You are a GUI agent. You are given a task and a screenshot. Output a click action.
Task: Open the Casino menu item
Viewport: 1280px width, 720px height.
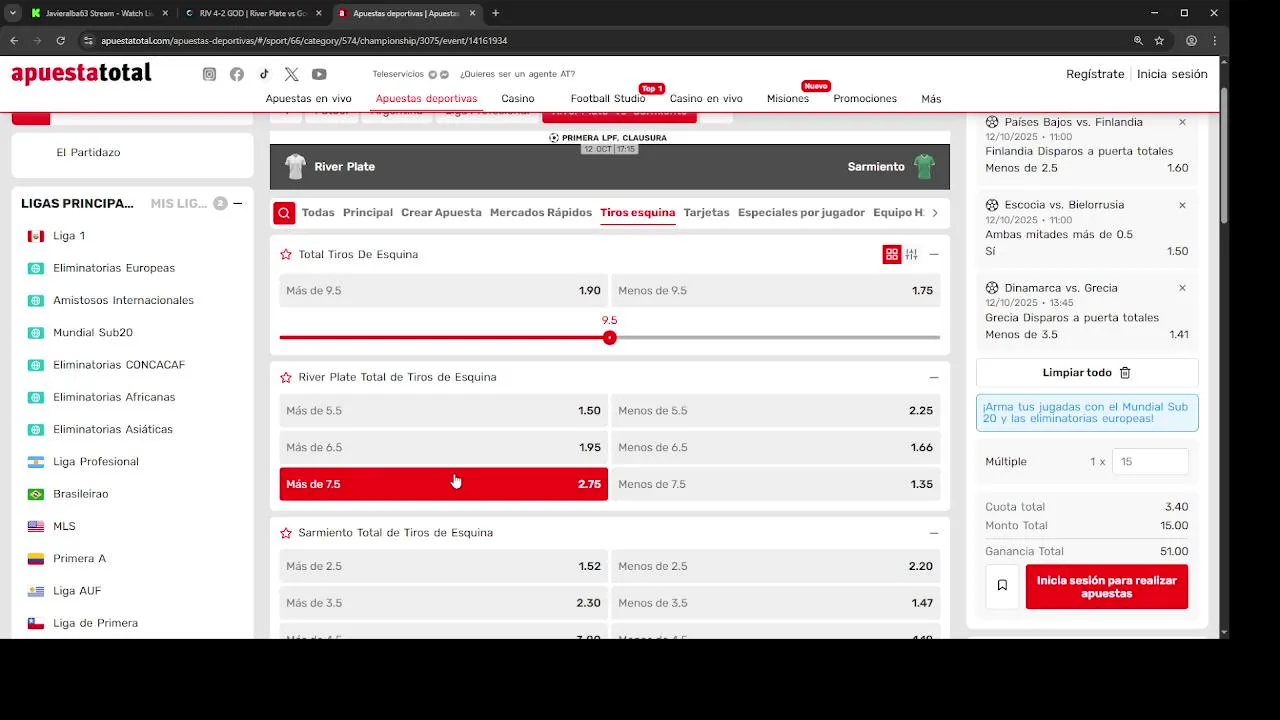(518, 99)
